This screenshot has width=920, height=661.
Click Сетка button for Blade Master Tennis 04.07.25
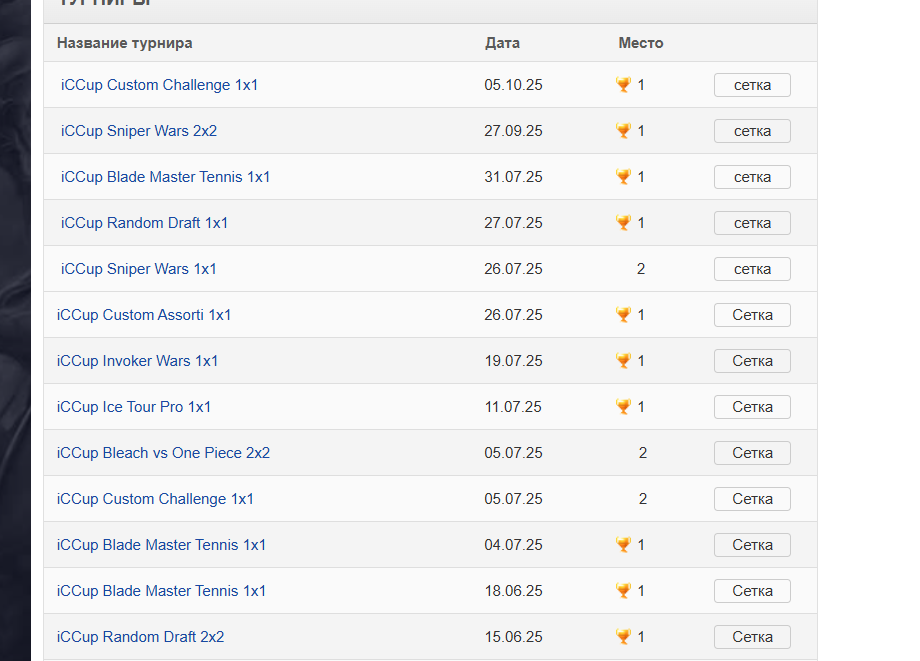[752, 545]
